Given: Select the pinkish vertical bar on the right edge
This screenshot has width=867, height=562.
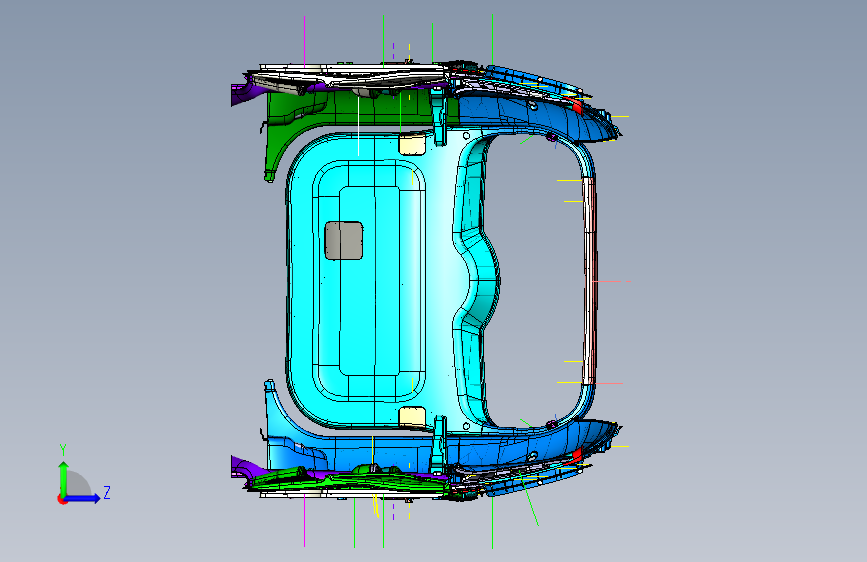Looking at the screenshot, I should point(589,280).
